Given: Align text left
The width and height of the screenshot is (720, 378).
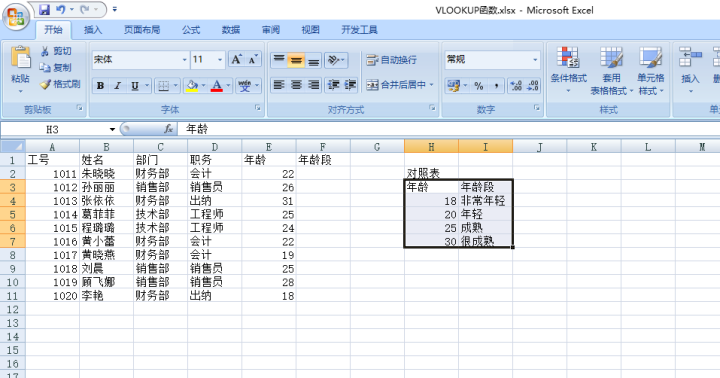Looking at the screenshot, I should (x=279, y=85).
